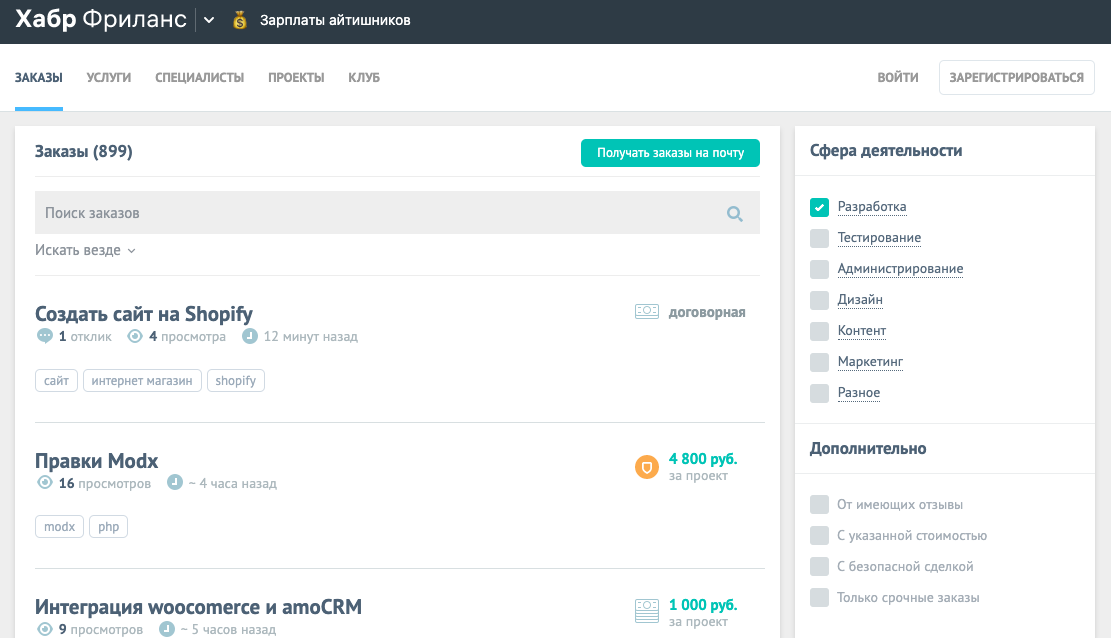The height and width of the screenshot is (638, 1111).
Task: Click the php tag
Action: click(x=108, y=527)
